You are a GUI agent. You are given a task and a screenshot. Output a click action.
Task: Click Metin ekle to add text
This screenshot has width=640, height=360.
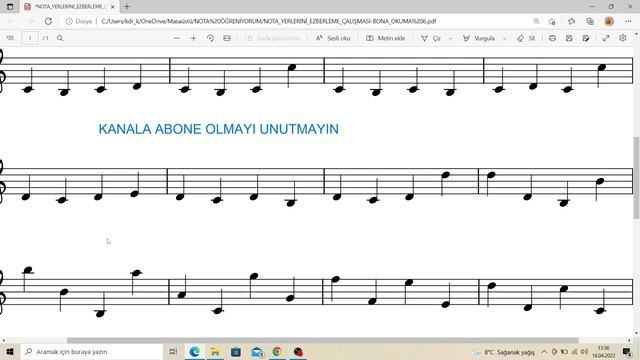[x=386, y=38]
